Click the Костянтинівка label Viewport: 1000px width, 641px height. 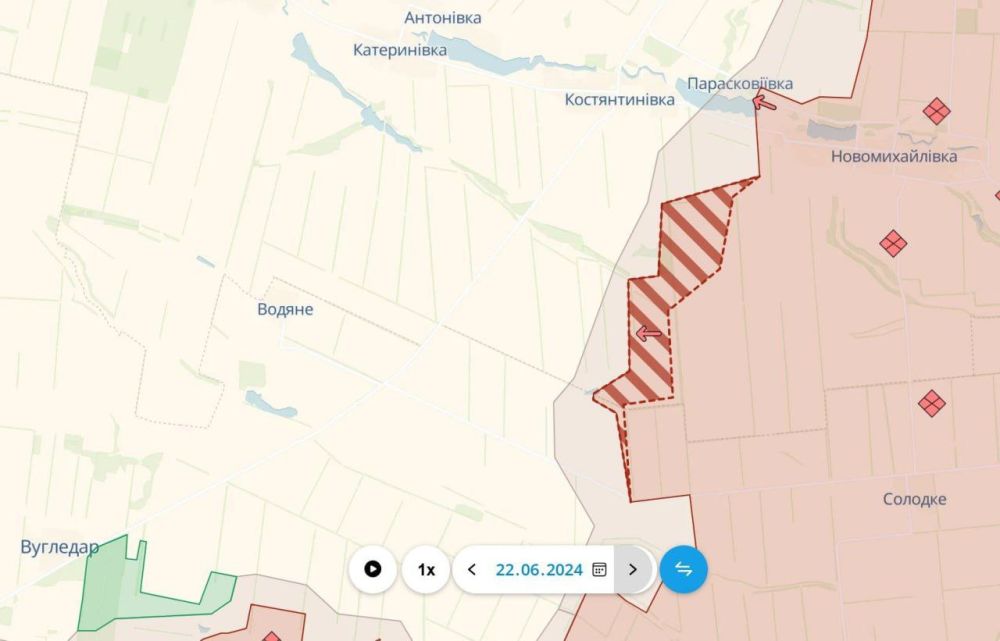pyautogui.click(x=619, y=100)
